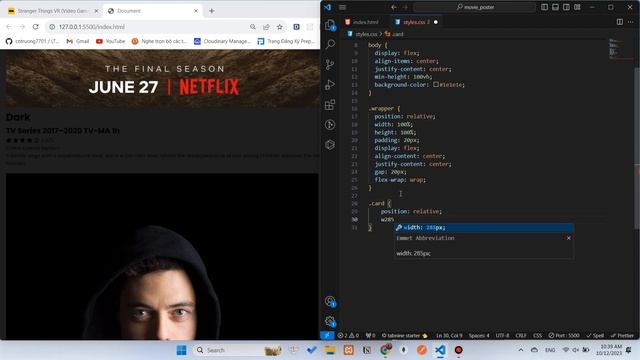Reload the browser page
Screen dimensions: 640x360
(x=36, y=27)
